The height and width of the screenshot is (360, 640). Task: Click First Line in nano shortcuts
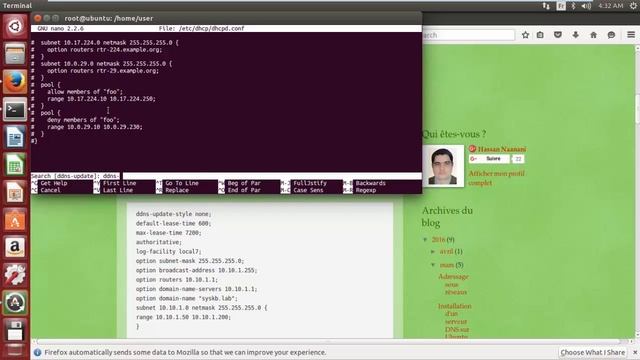click(x=119, y=183)
